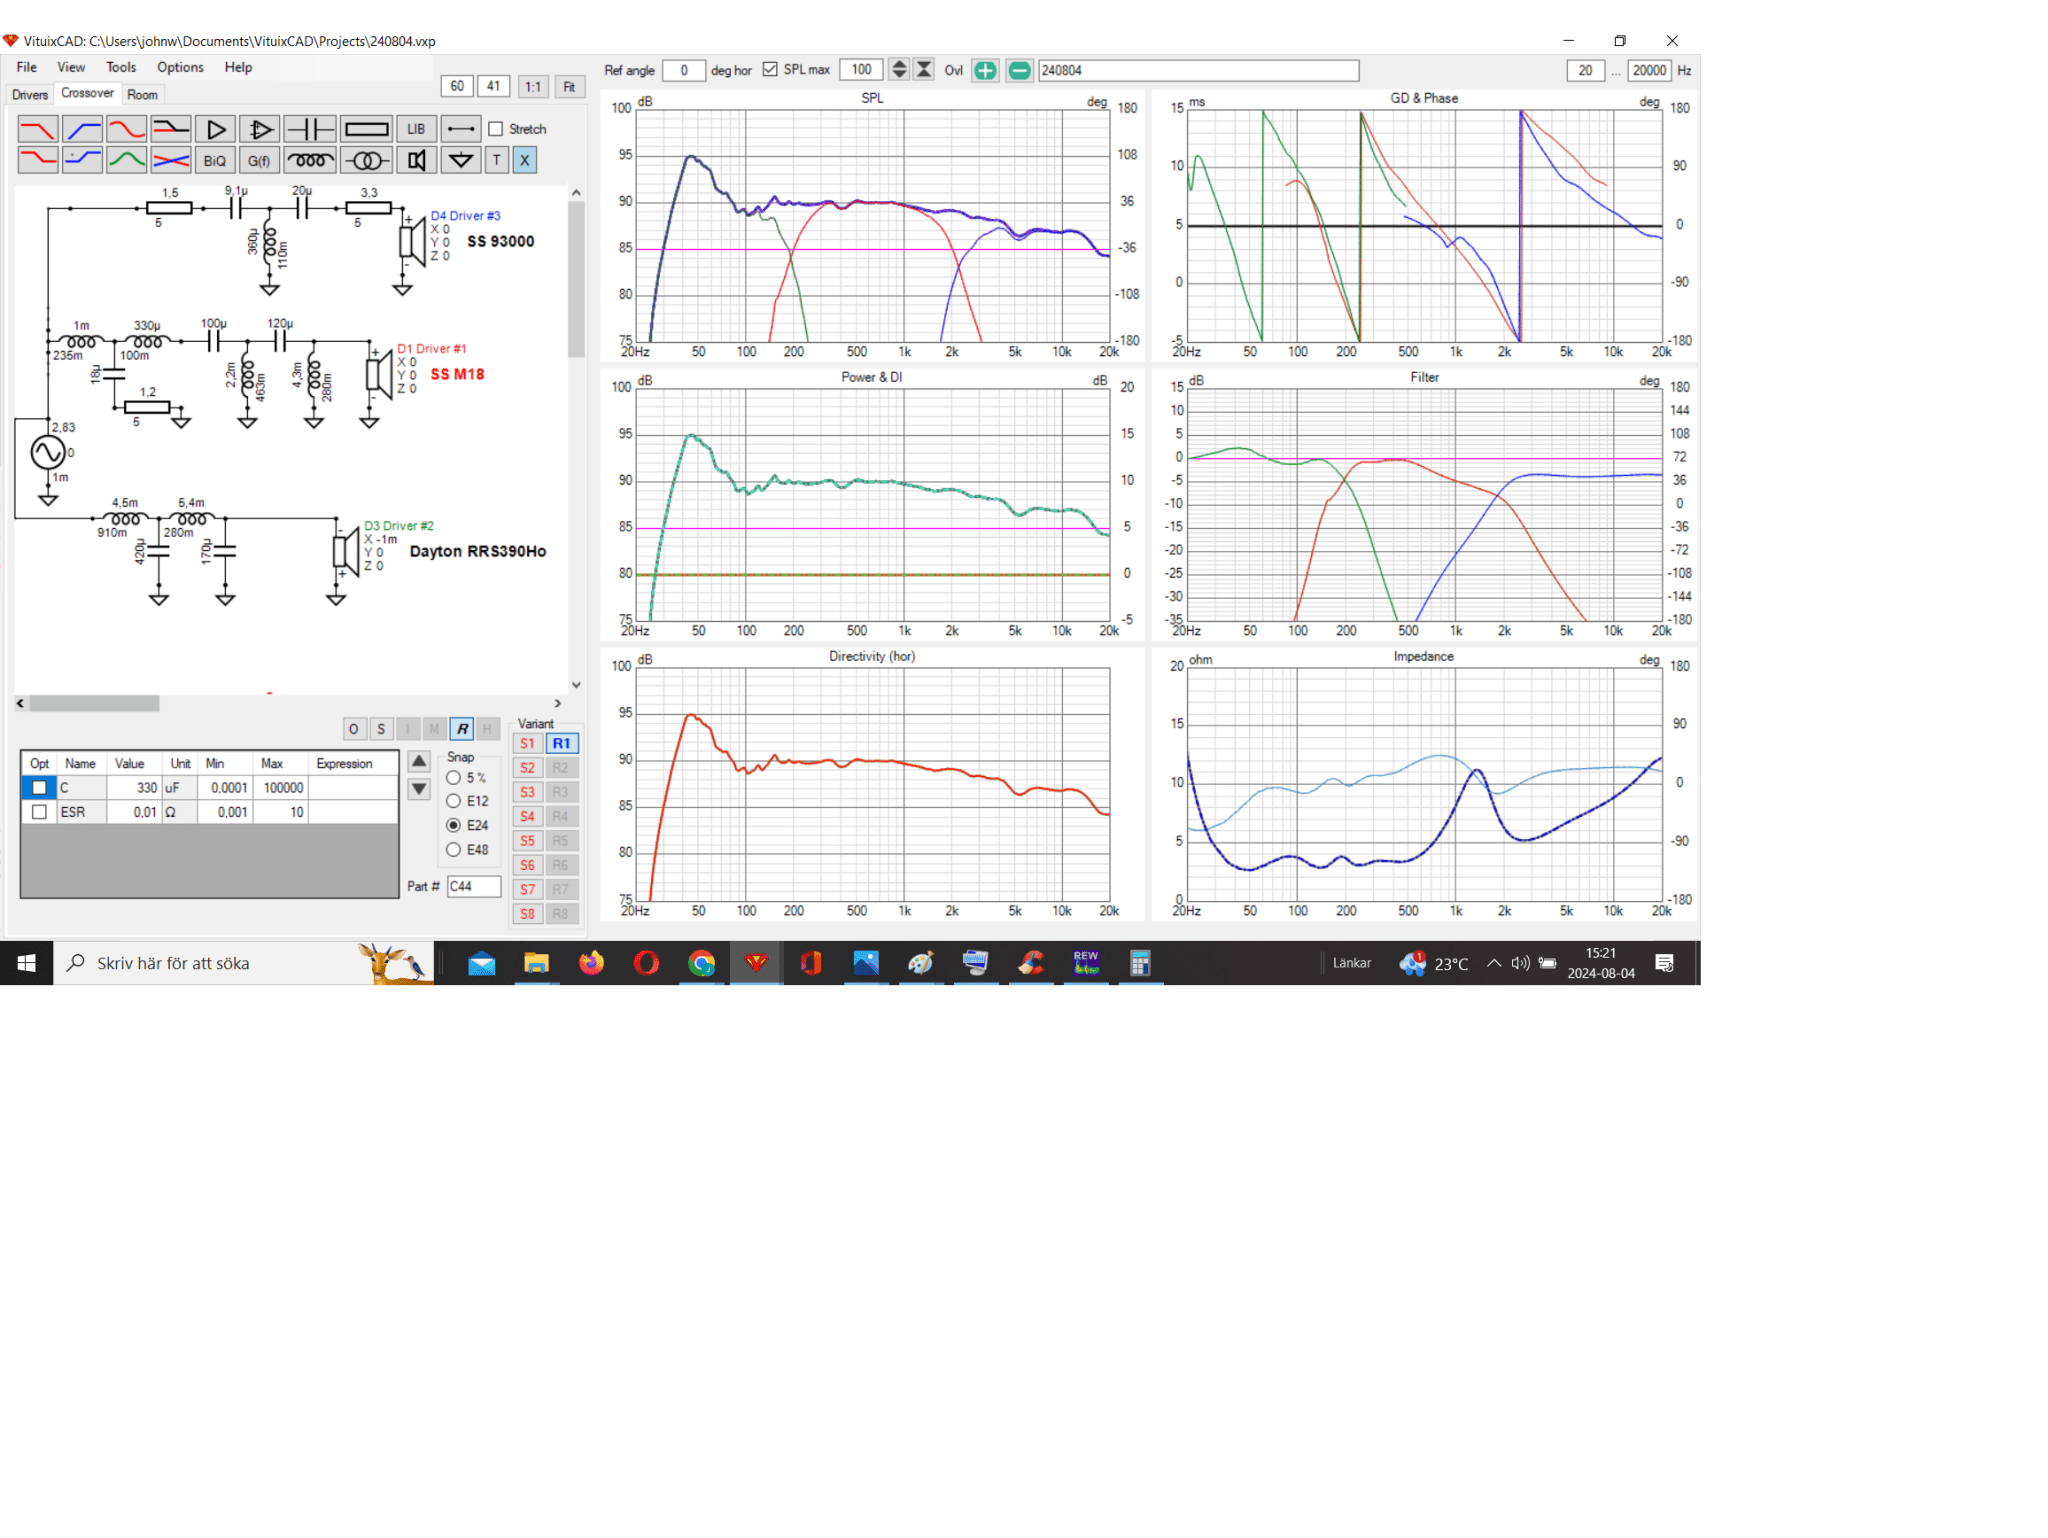Click schematic scroll-right arrow
The width and height of the screenshot is (2048, 1538).
[x=558, y=703]
